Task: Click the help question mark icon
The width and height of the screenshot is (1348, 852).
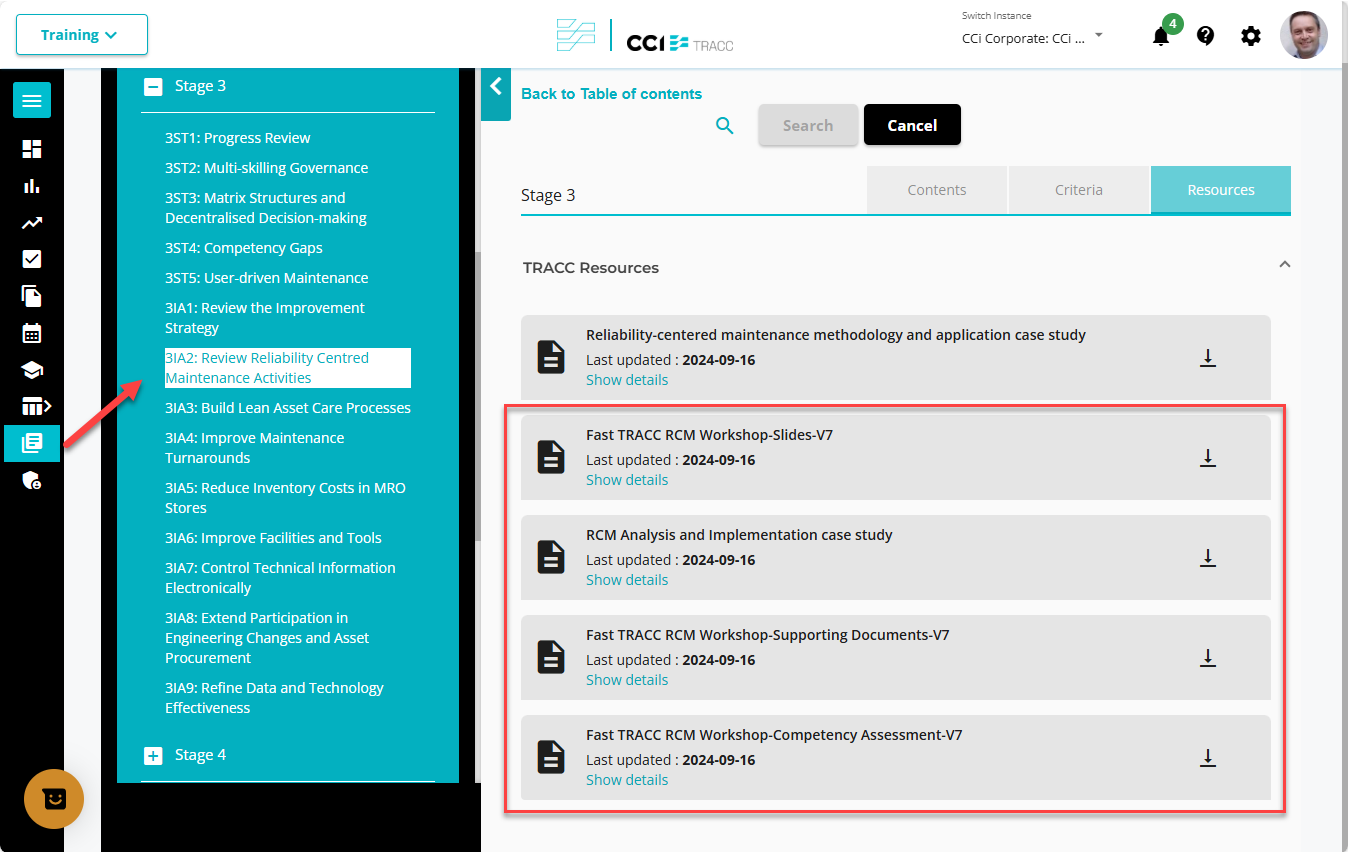Action: point(1205,36)
